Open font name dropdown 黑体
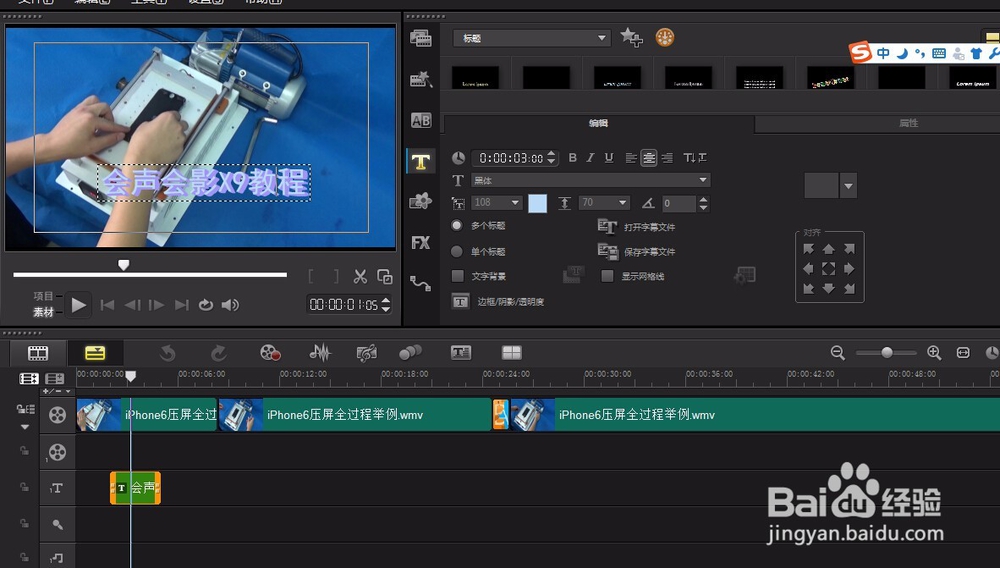Screen dimensions: 1000x568 (591, 180)
